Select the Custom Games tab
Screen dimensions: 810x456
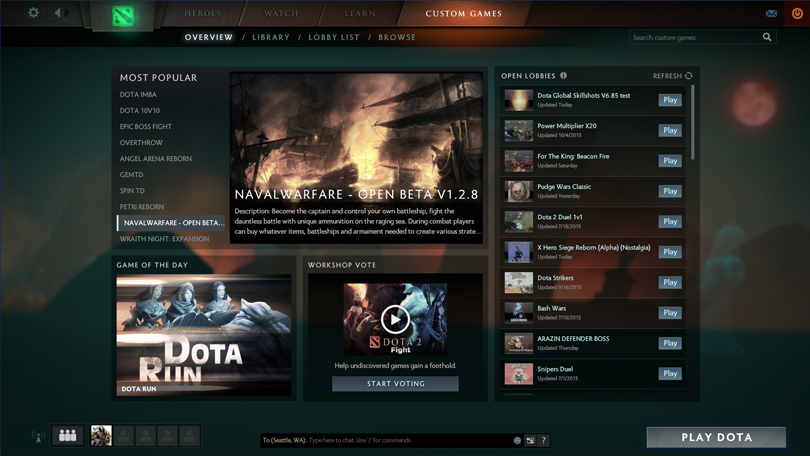pos(463,13)
